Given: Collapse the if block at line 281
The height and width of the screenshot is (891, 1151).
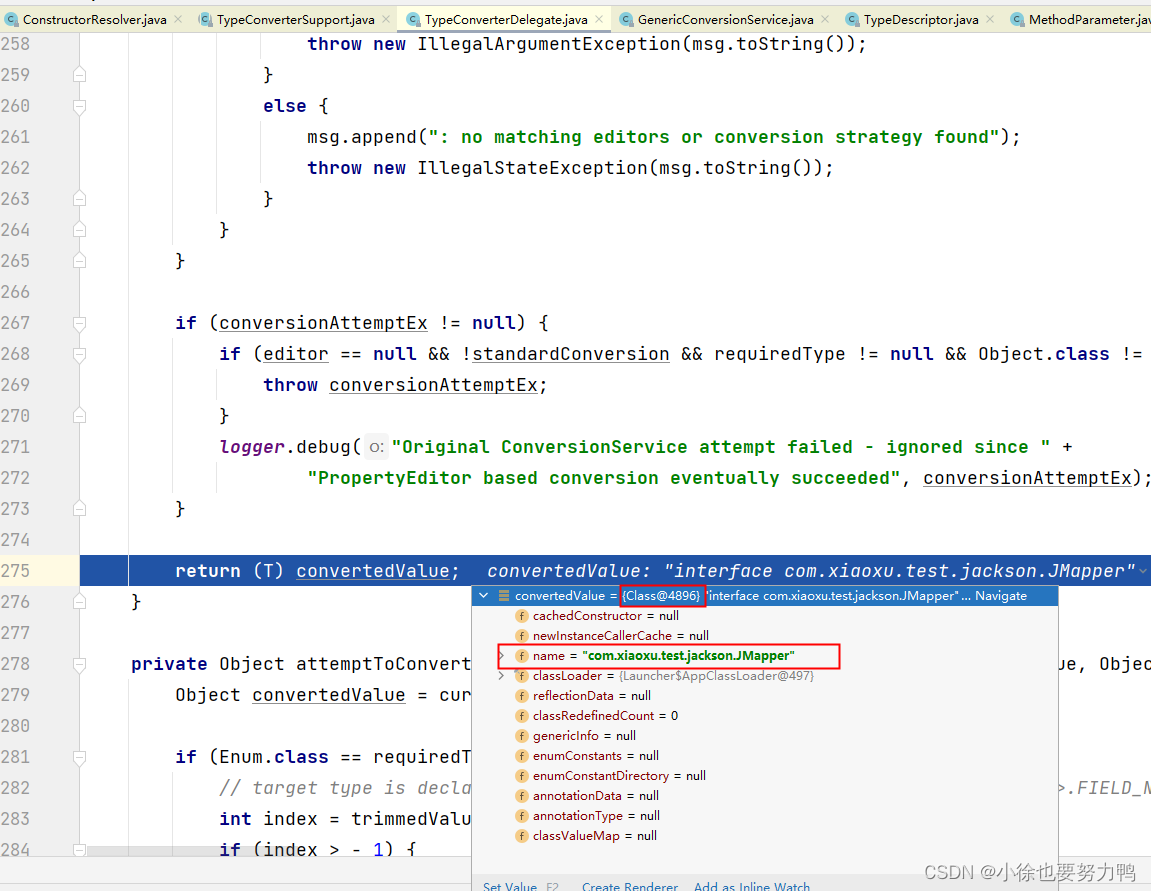Looking at the screenshot, I should pos(79,757).
